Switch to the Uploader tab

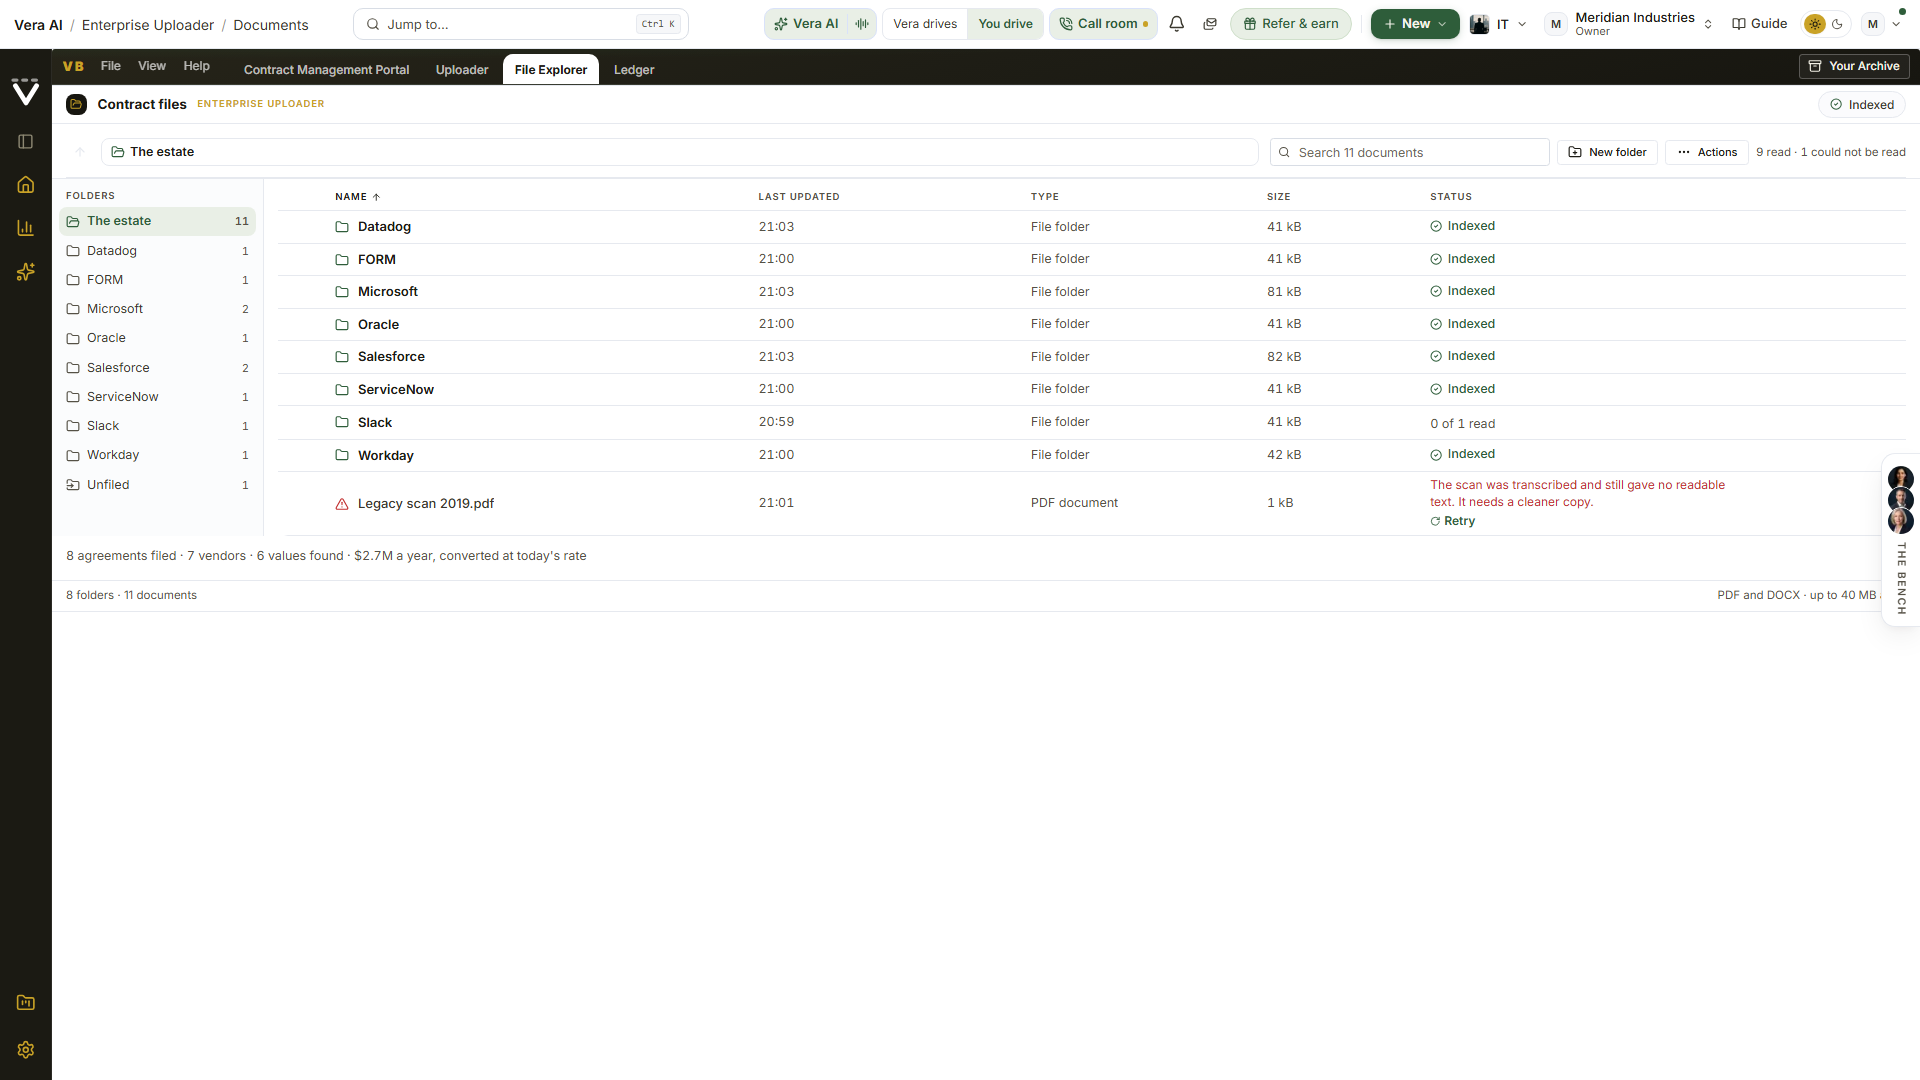pyautogui.click(x=462, y=70)
